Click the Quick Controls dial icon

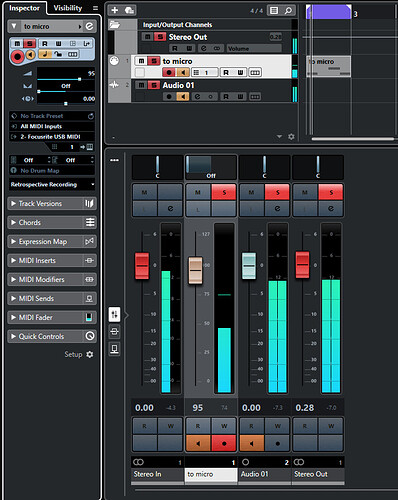[90, 336]
